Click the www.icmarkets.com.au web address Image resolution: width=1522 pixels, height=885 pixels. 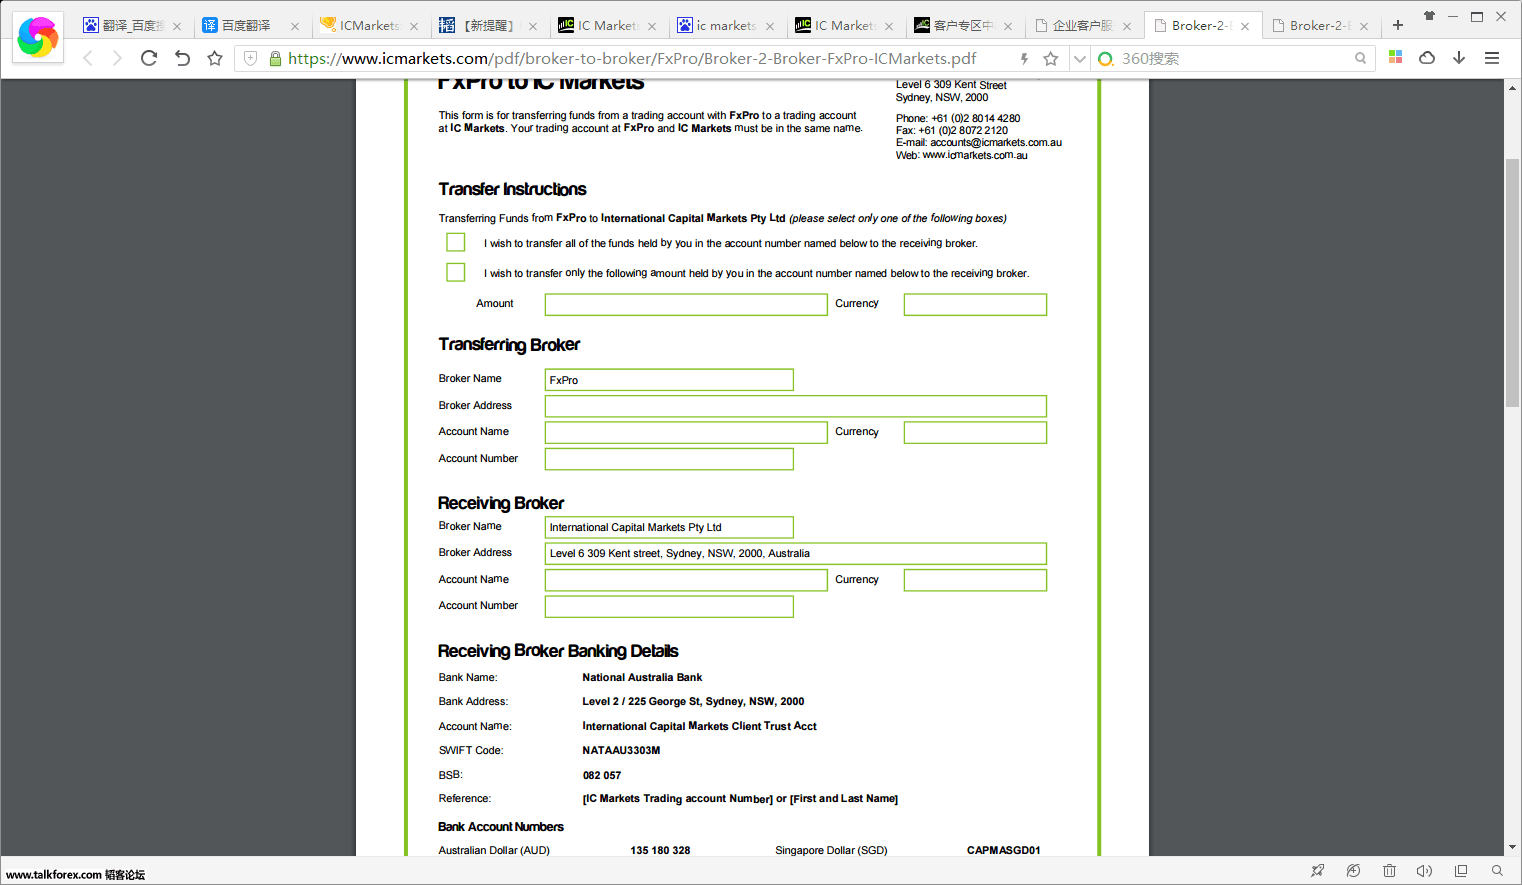point(975,155)
